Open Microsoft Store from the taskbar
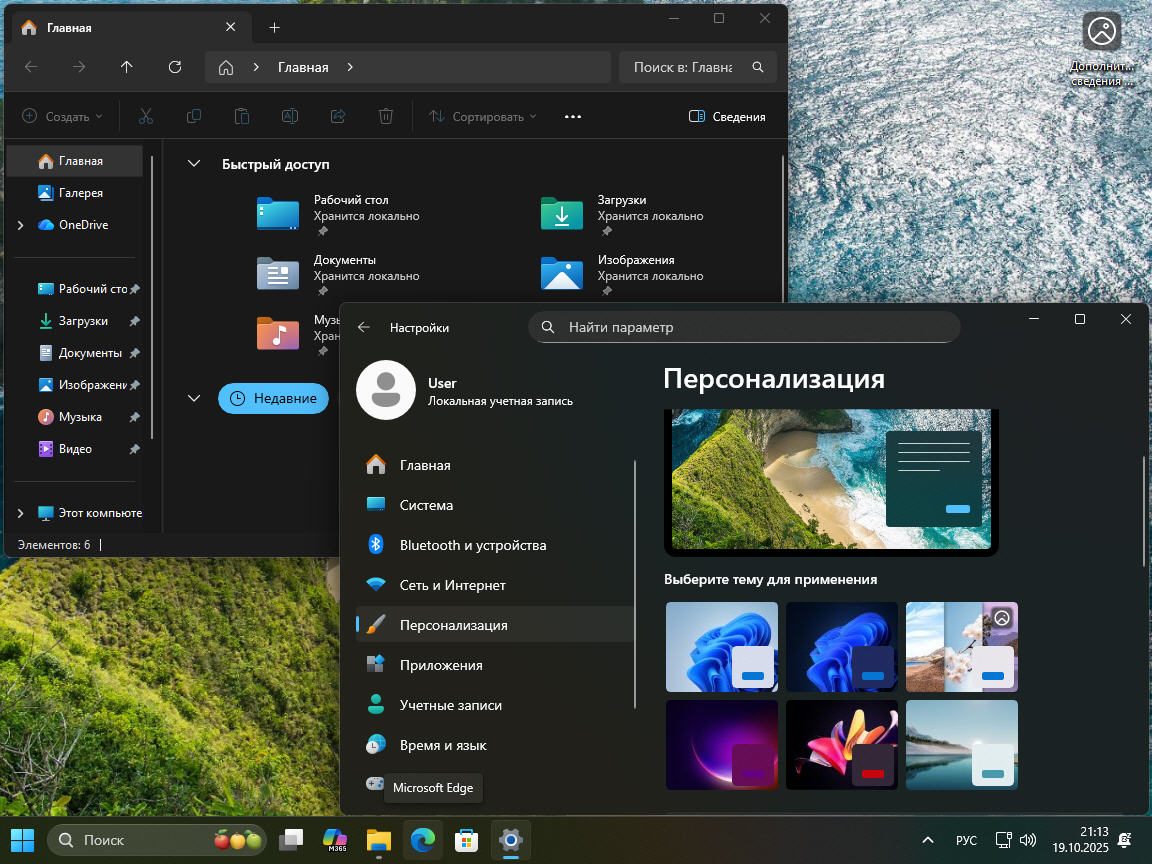The image size is (1152, 864). (466, 840)
